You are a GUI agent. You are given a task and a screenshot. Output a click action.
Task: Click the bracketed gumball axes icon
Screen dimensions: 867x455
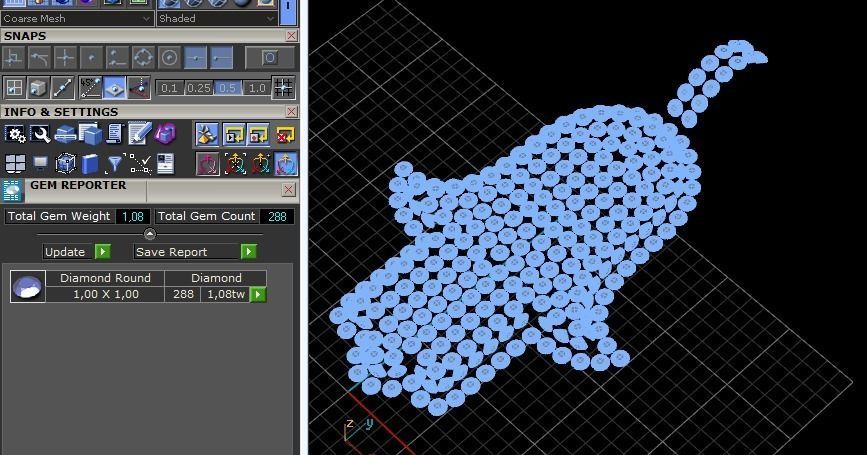coord(234,164)
